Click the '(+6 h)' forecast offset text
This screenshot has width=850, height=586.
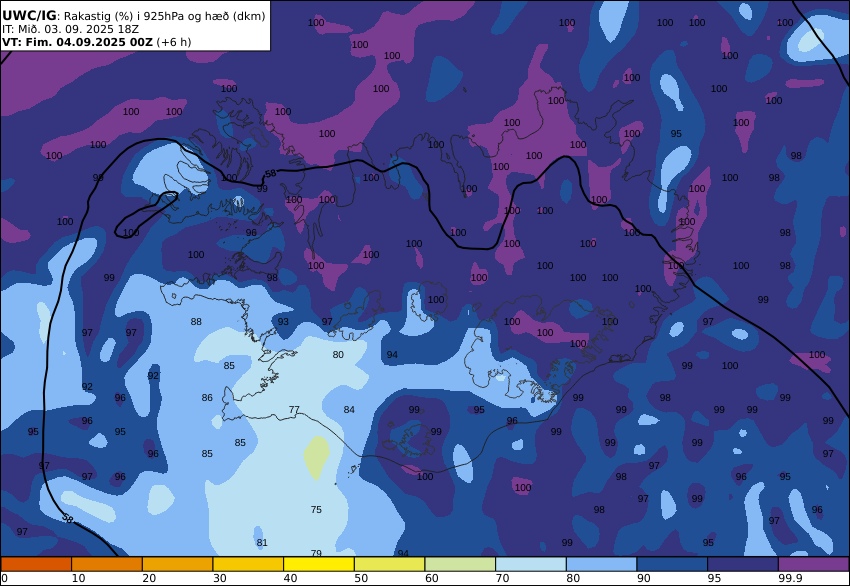[173, 42]
